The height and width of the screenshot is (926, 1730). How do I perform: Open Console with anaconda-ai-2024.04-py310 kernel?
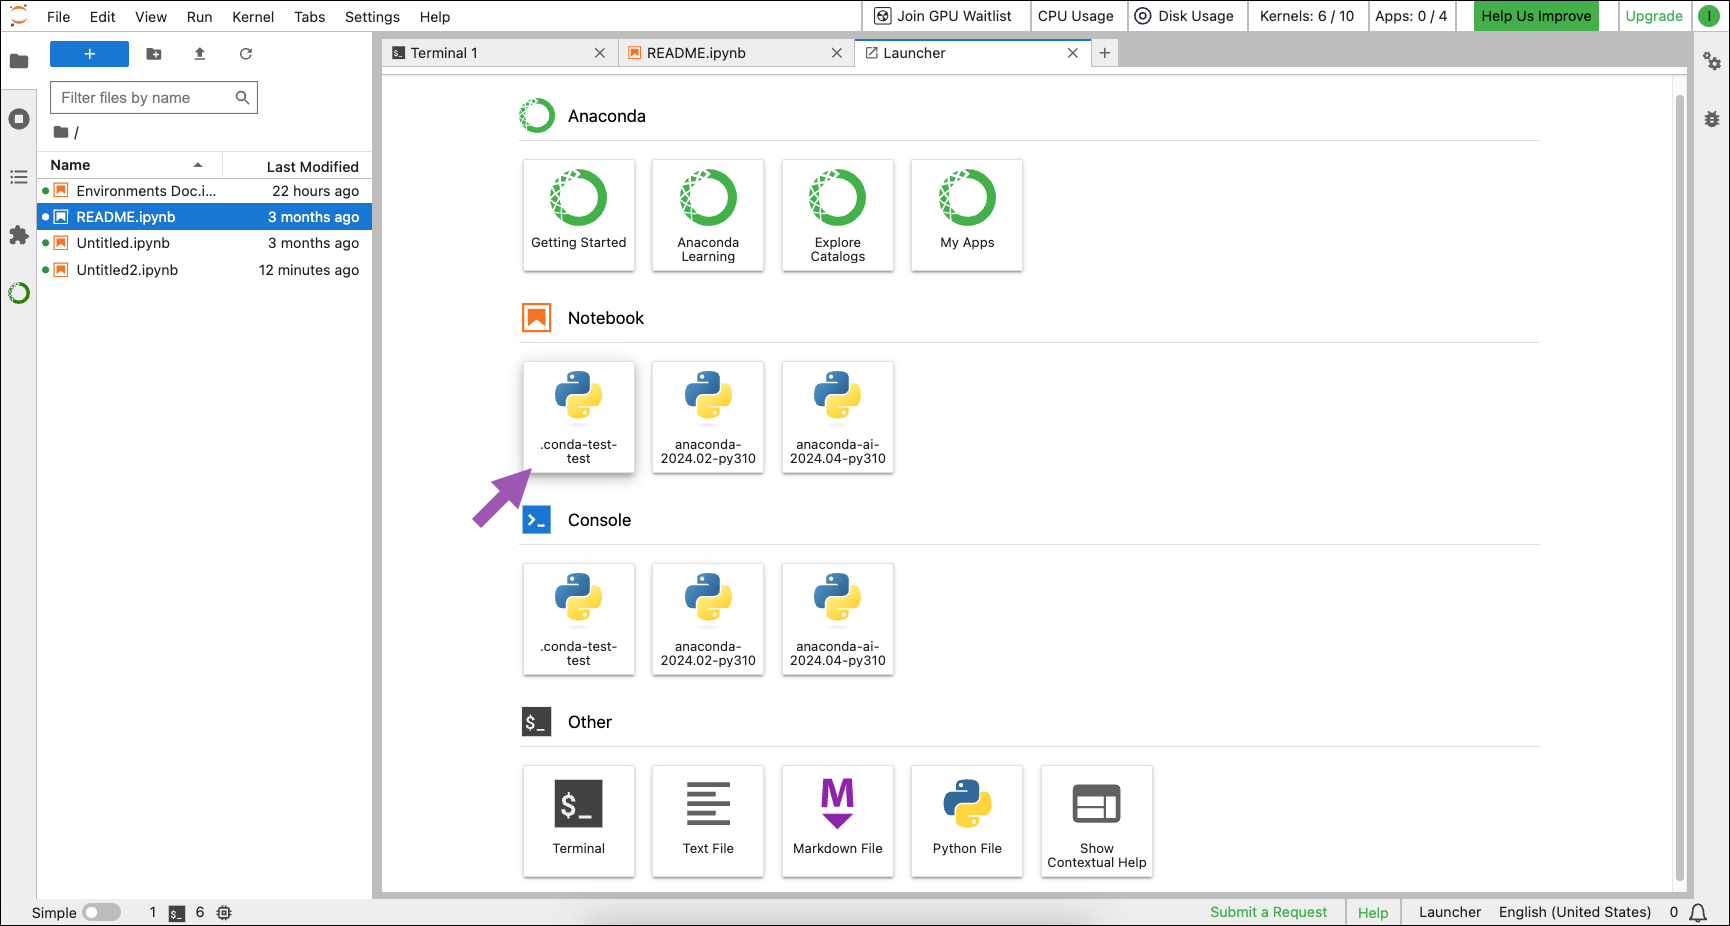pos(838,619)
